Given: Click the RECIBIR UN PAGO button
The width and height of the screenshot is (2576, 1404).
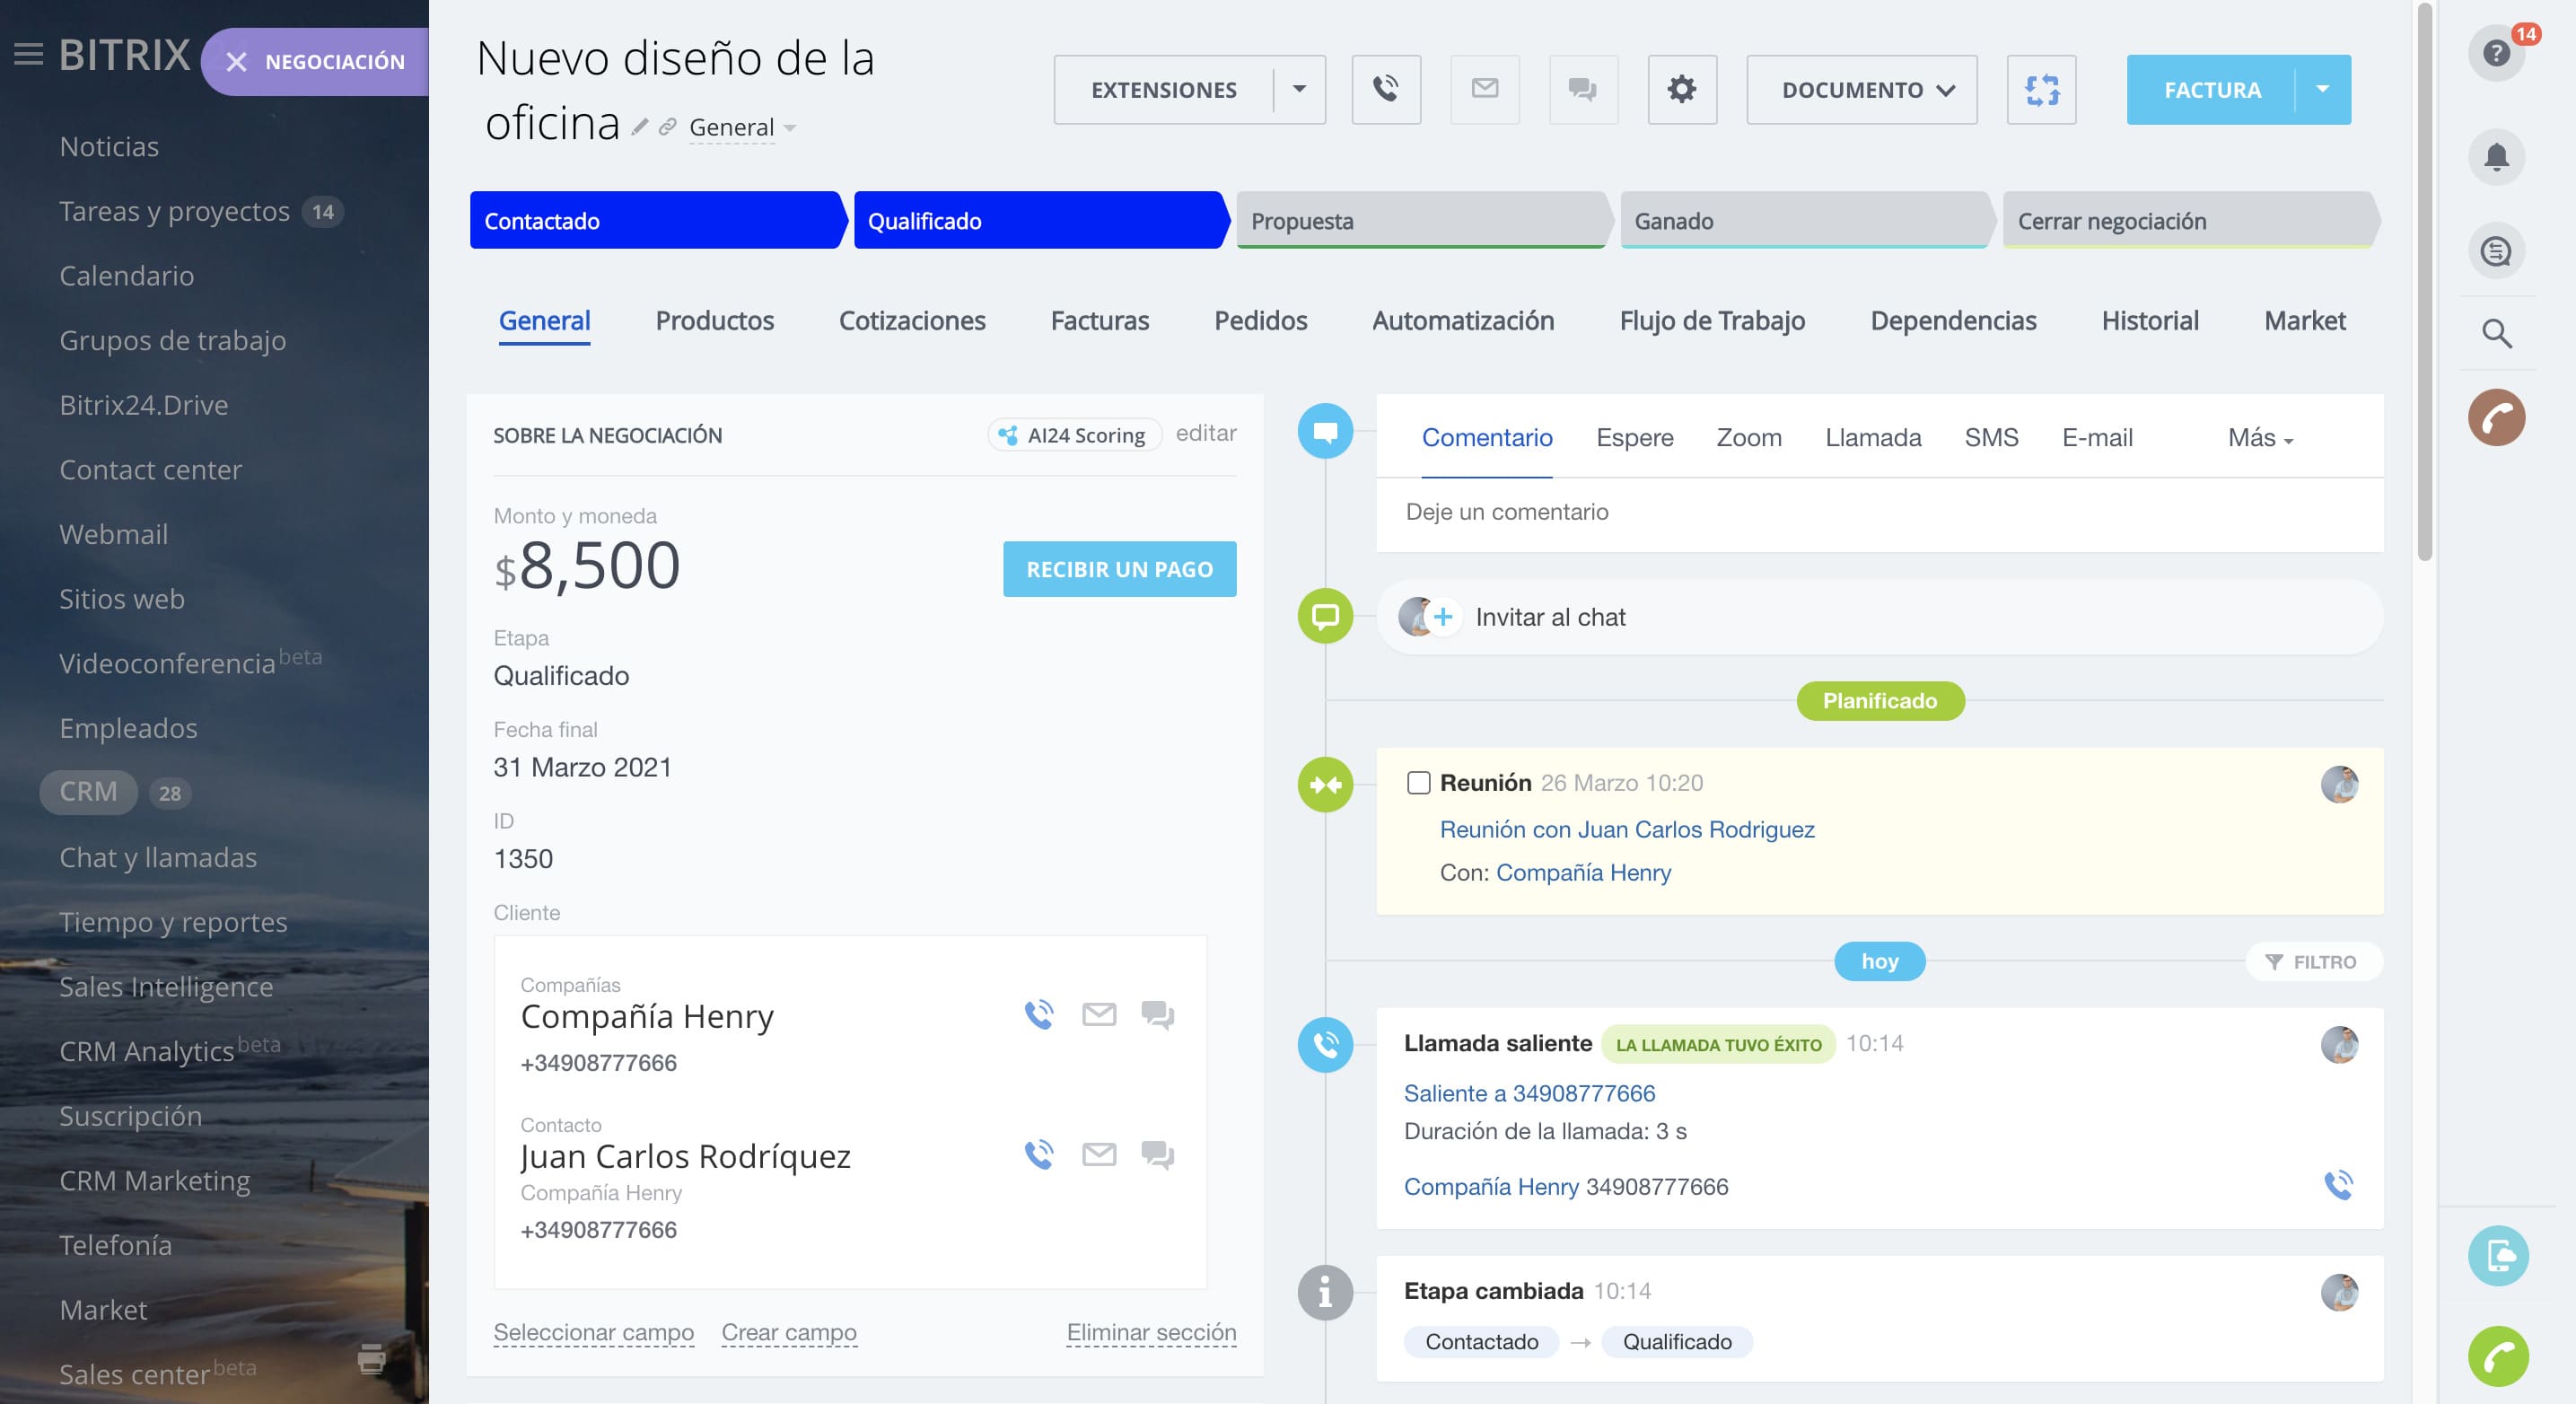Looking at the screenshot, I should coord(1119,568).
